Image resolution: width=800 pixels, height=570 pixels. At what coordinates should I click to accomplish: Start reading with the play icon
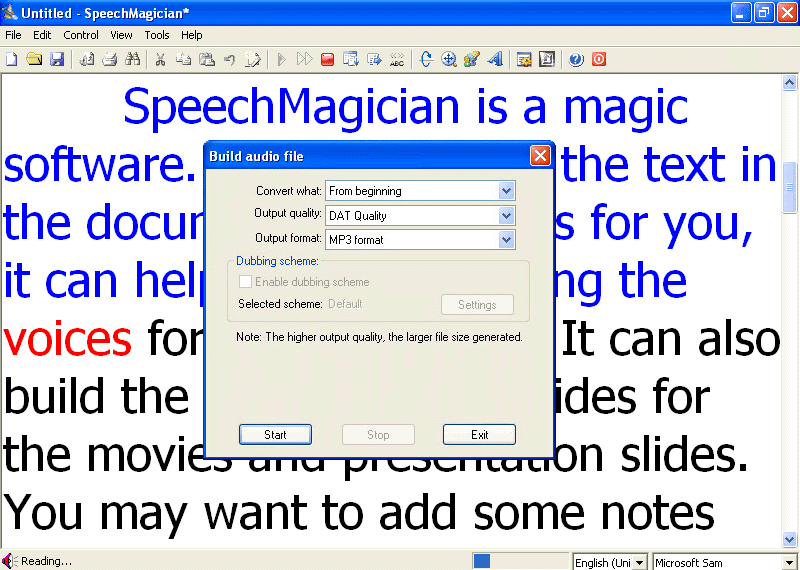point(281,59)
